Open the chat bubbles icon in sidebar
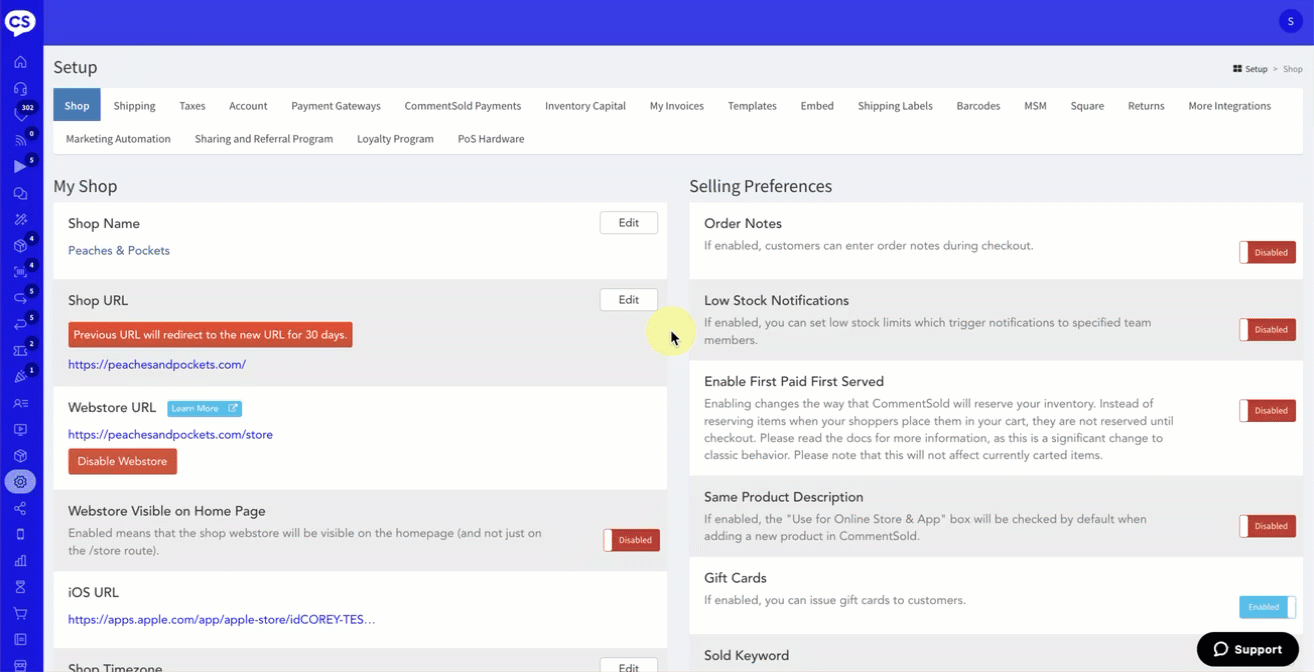 coord(20,194)
